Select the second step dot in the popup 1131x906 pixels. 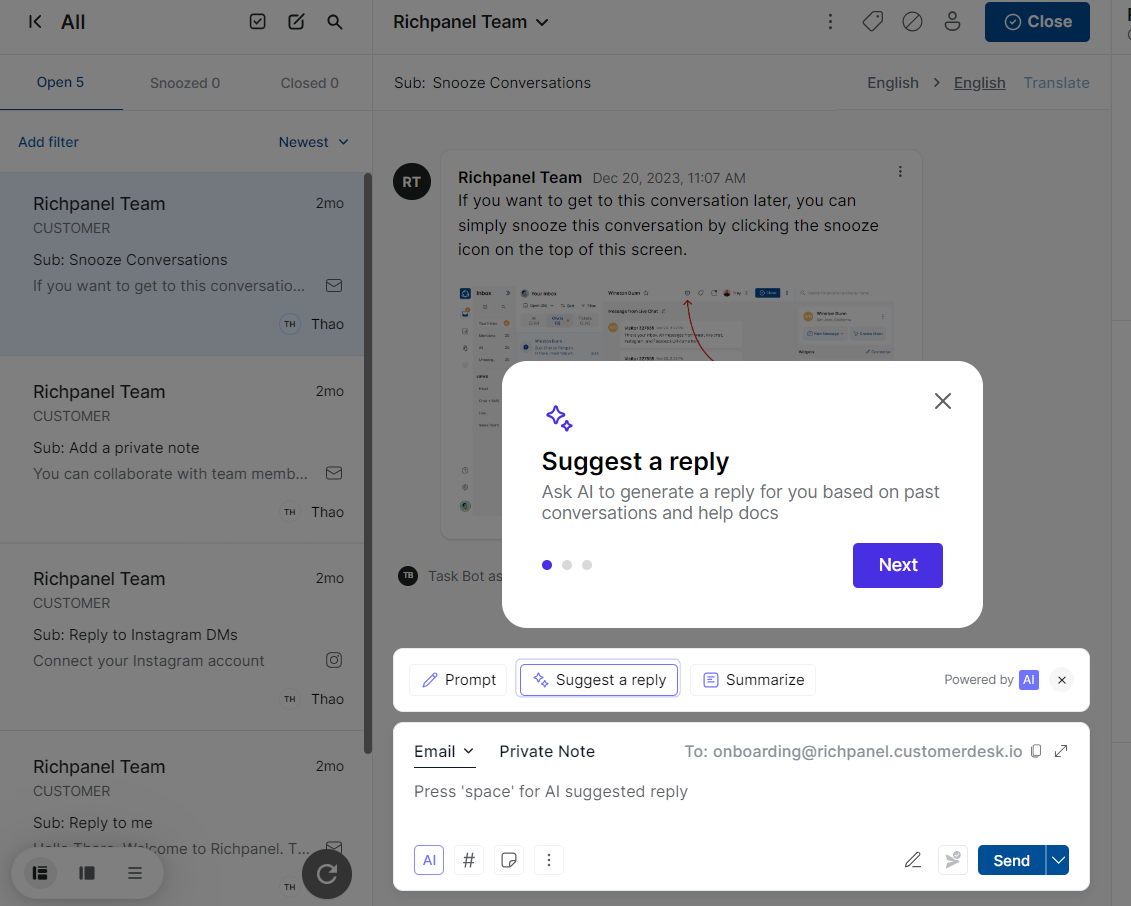click(567, 565)
